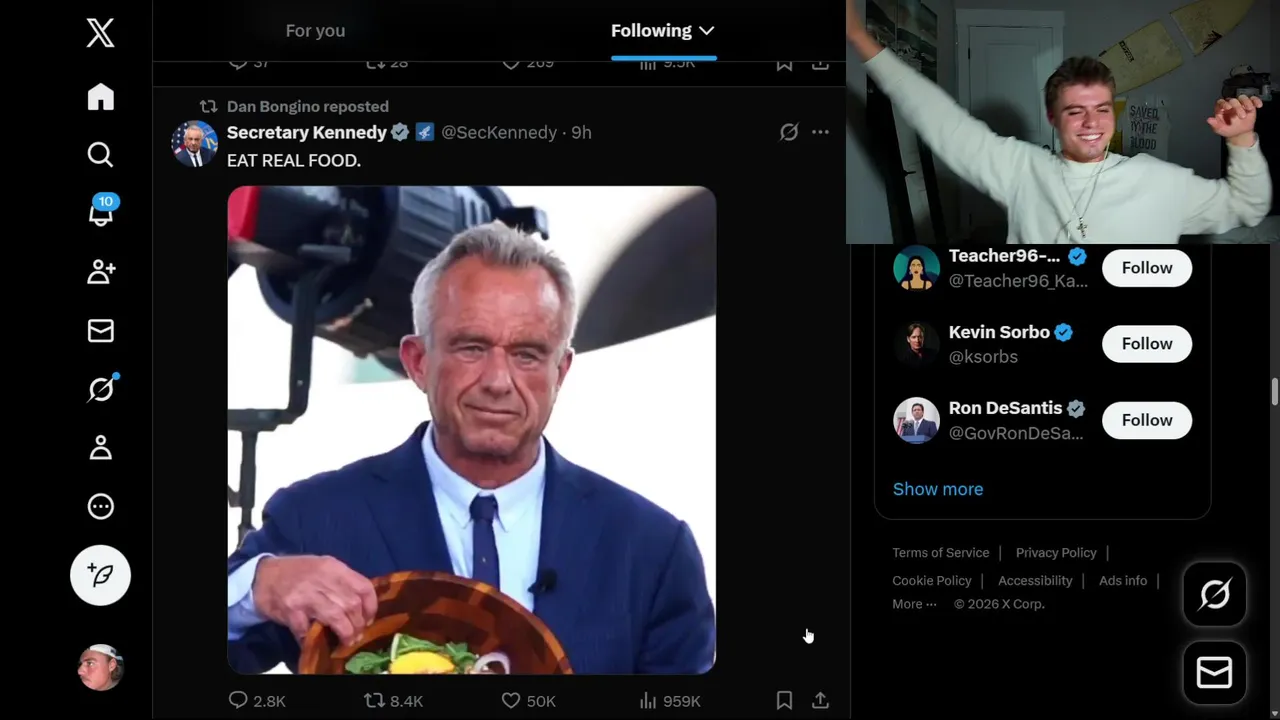
Task: Like the Secretary Kennedy post
Action: point(528,701)
